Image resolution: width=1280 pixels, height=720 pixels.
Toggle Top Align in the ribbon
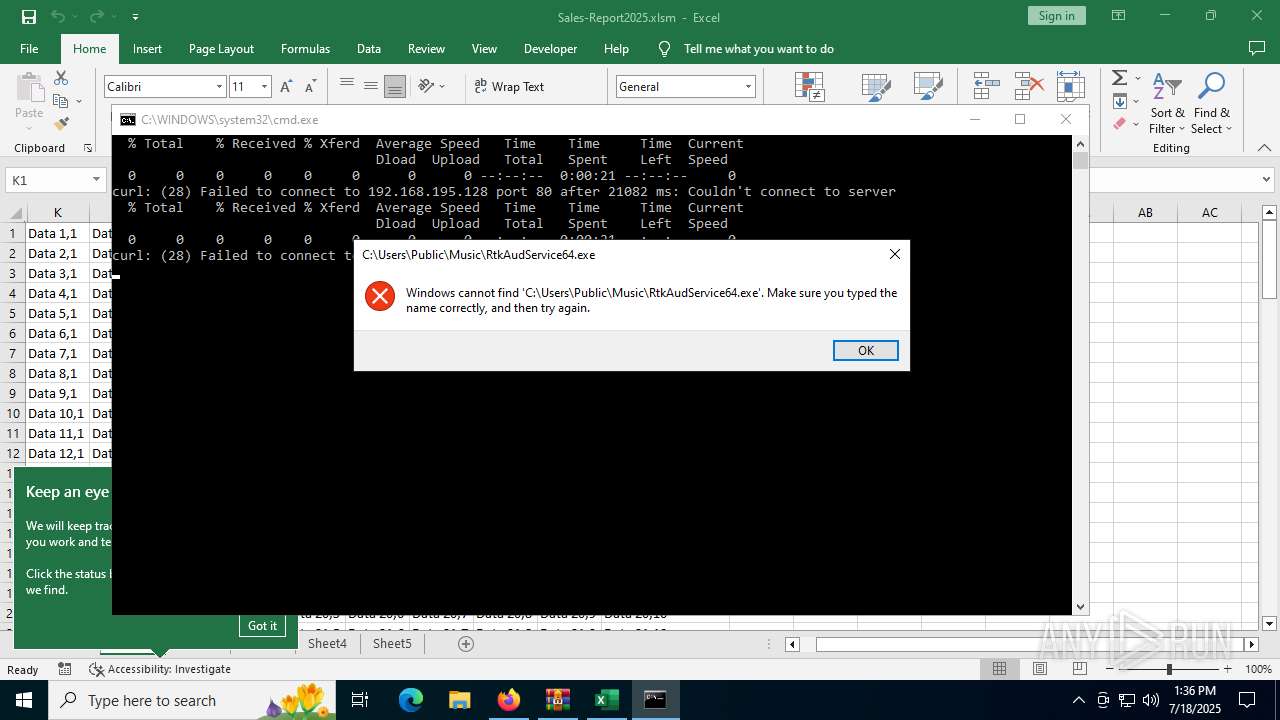point(347,86)
